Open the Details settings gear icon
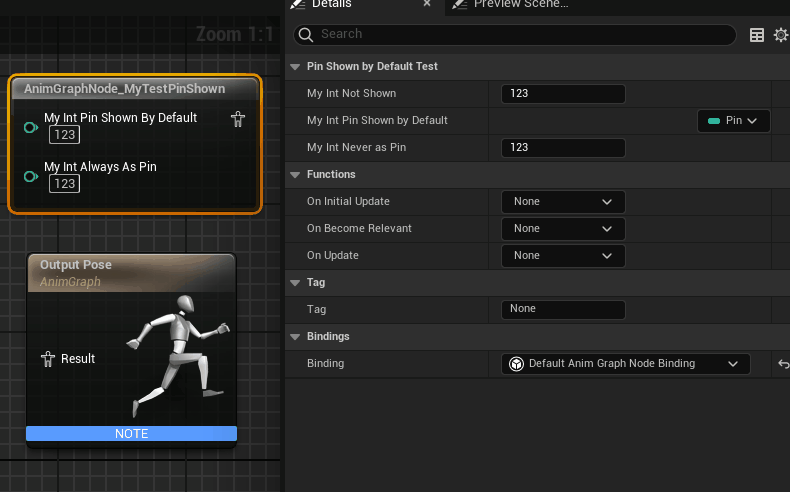The image size is (790, 492). (x=781, y=35)
